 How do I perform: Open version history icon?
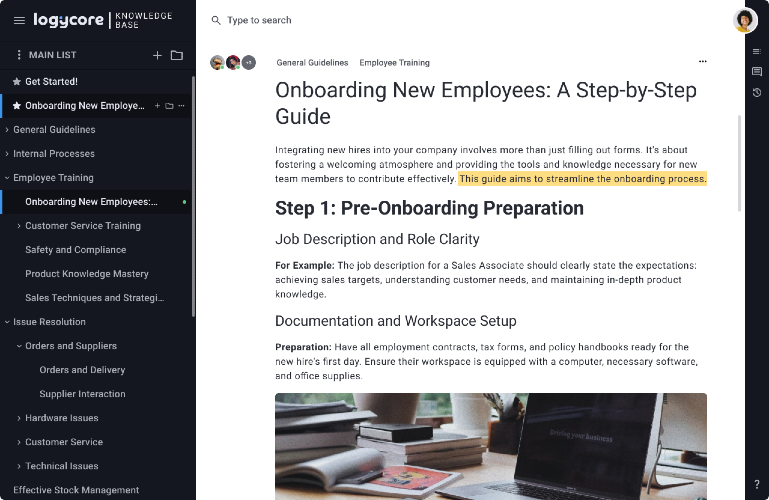pyautogui.click(x=757, y=92)
